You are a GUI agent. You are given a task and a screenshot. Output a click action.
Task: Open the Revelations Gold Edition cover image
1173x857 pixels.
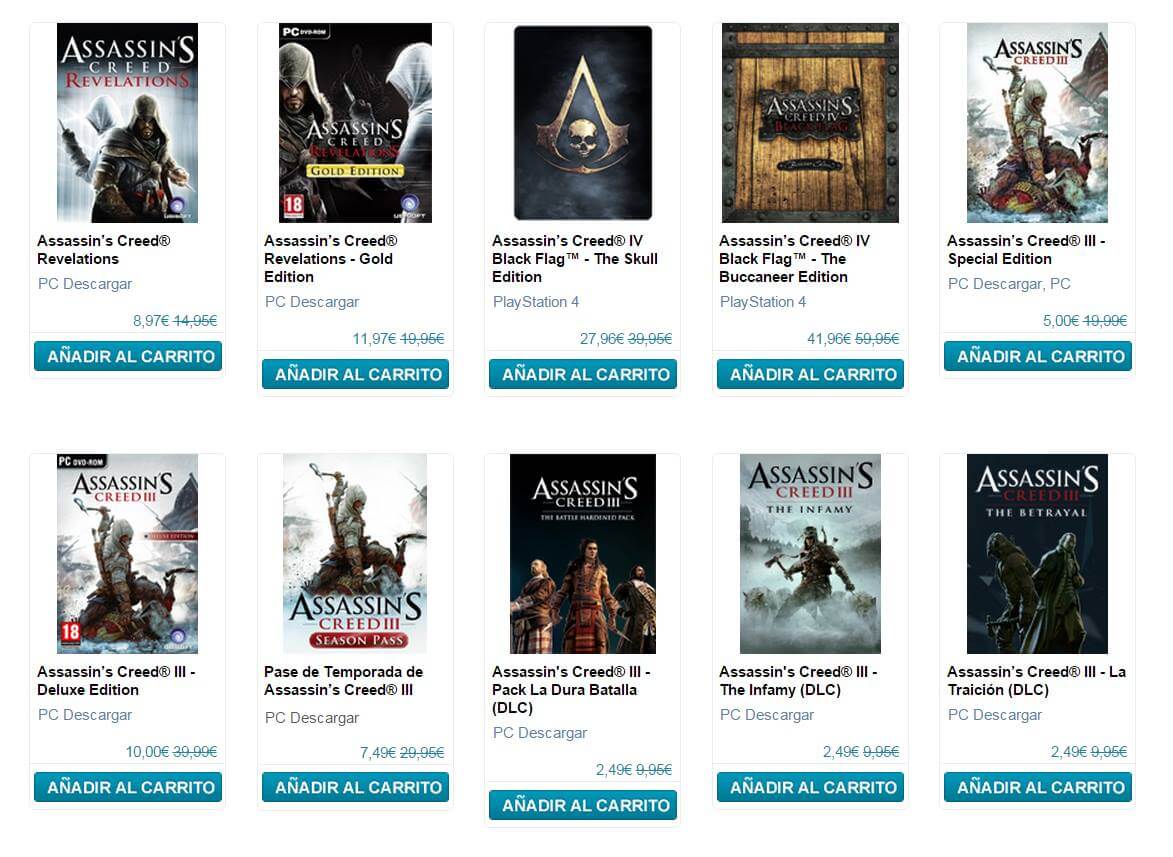tap(355, 123)
